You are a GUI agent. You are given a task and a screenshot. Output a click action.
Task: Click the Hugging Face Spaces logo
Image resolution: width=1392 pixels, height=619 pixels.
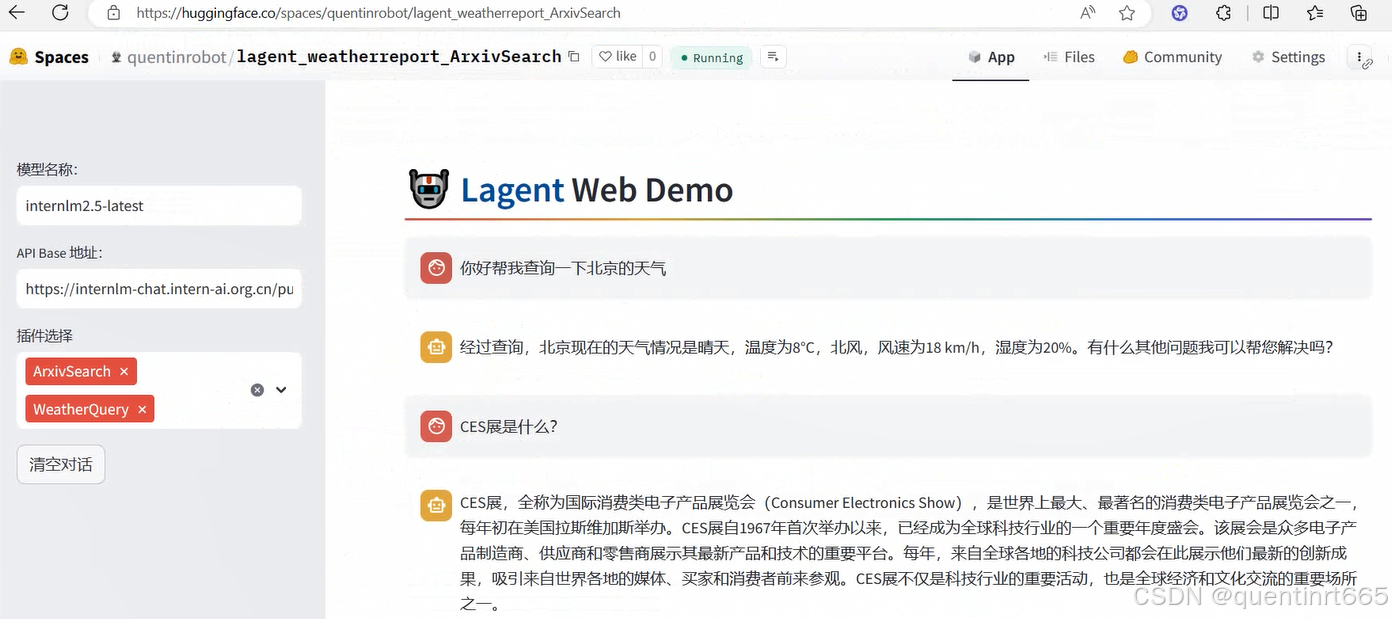click(18, 57)
